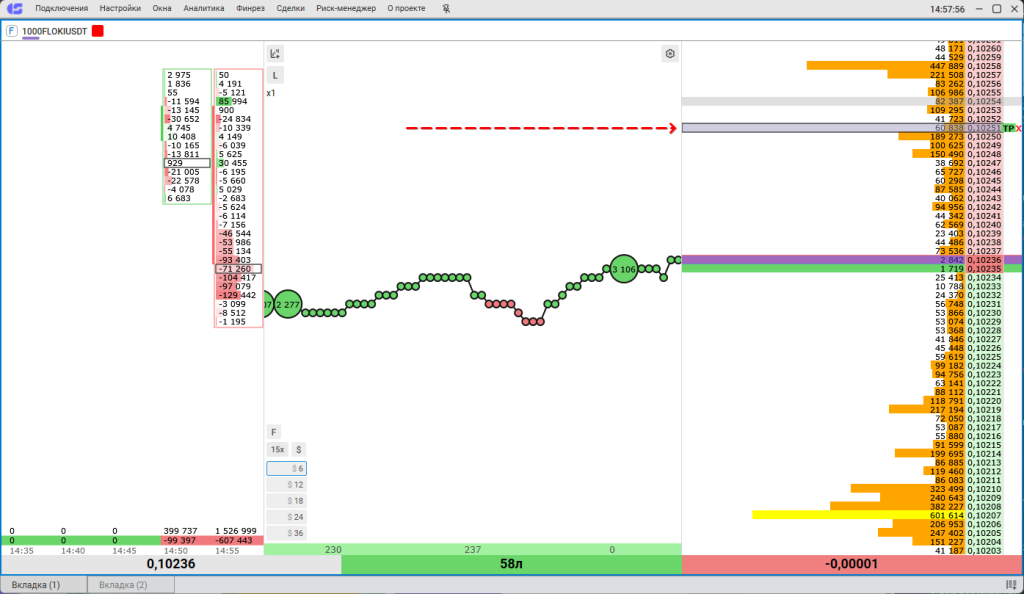
Task: Open the Аналитика menu
Action: point(204,8)
